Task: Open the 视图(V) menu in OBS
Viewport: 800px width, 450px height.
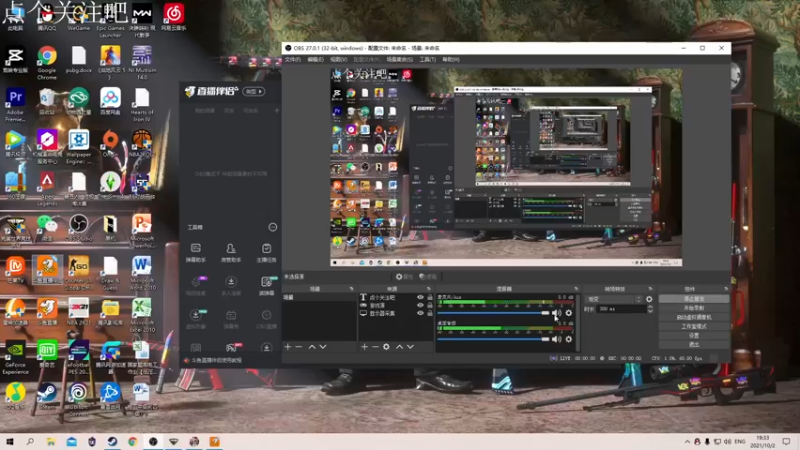Action: coord(338,60)
